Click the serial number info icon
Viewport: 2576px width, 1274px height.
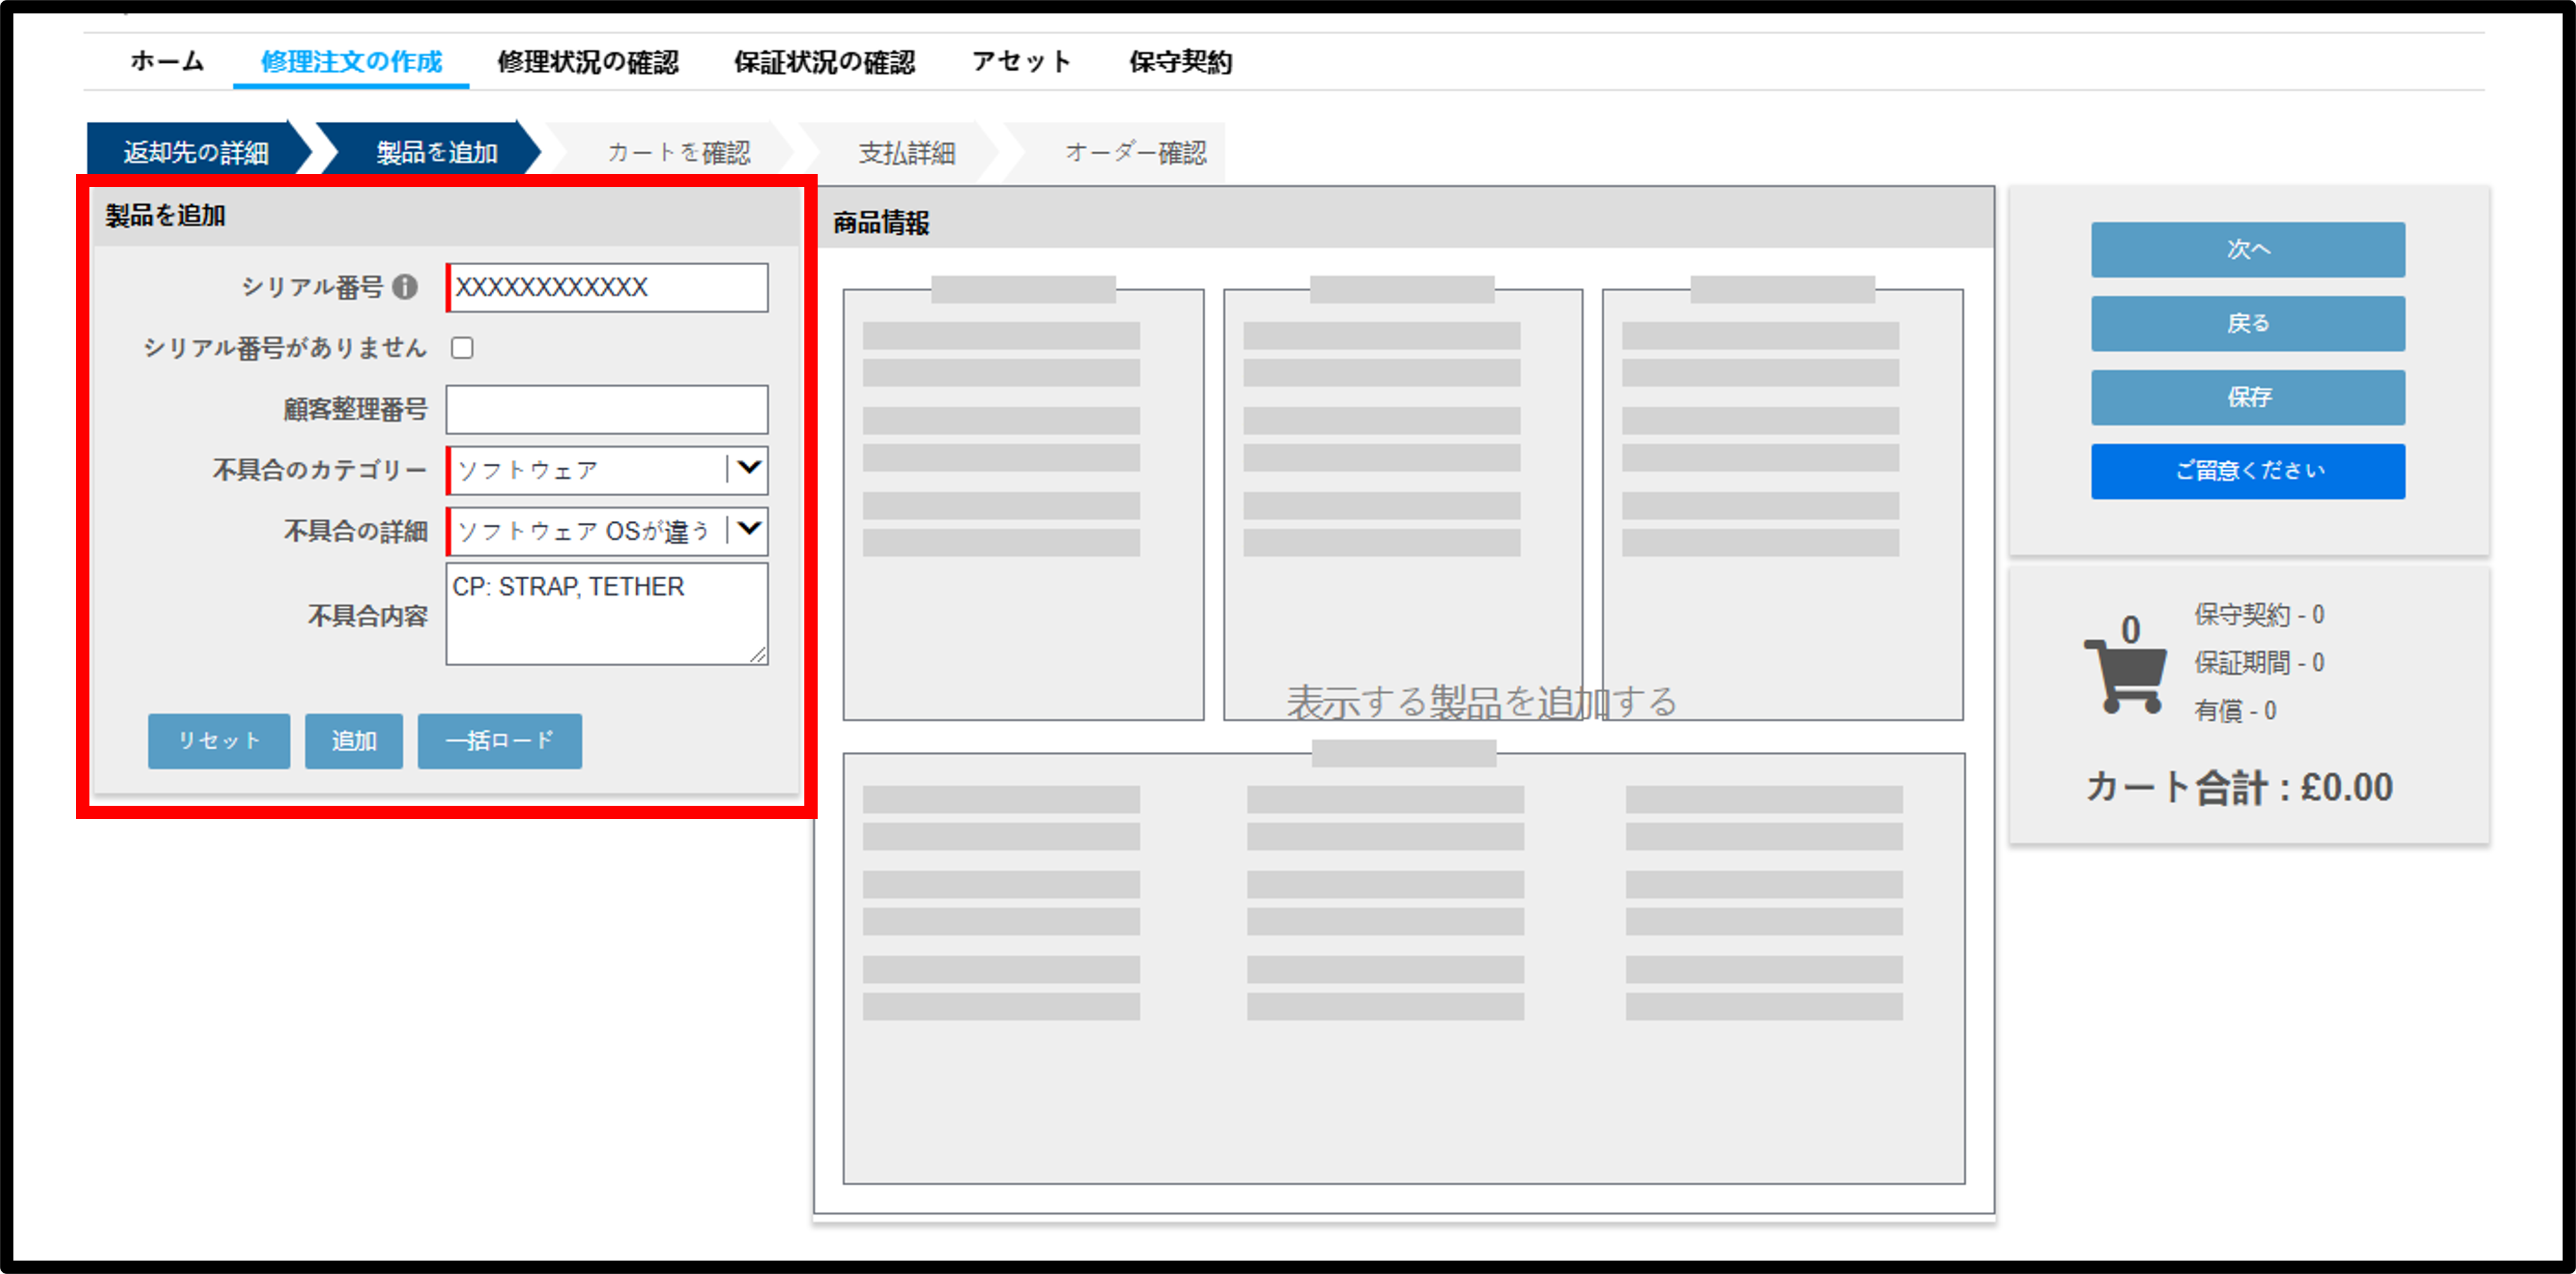click(x=405, y=287)
